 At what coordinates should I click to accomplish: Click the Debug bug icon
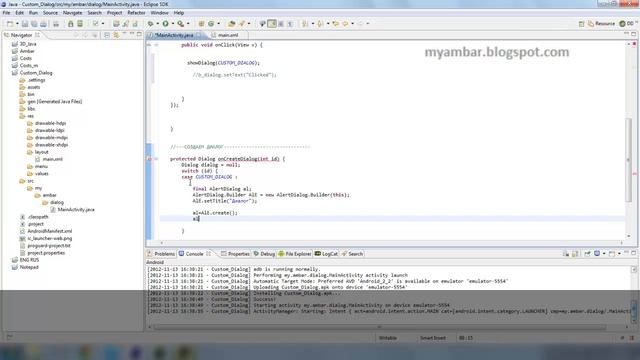click(x=151, y=24)
